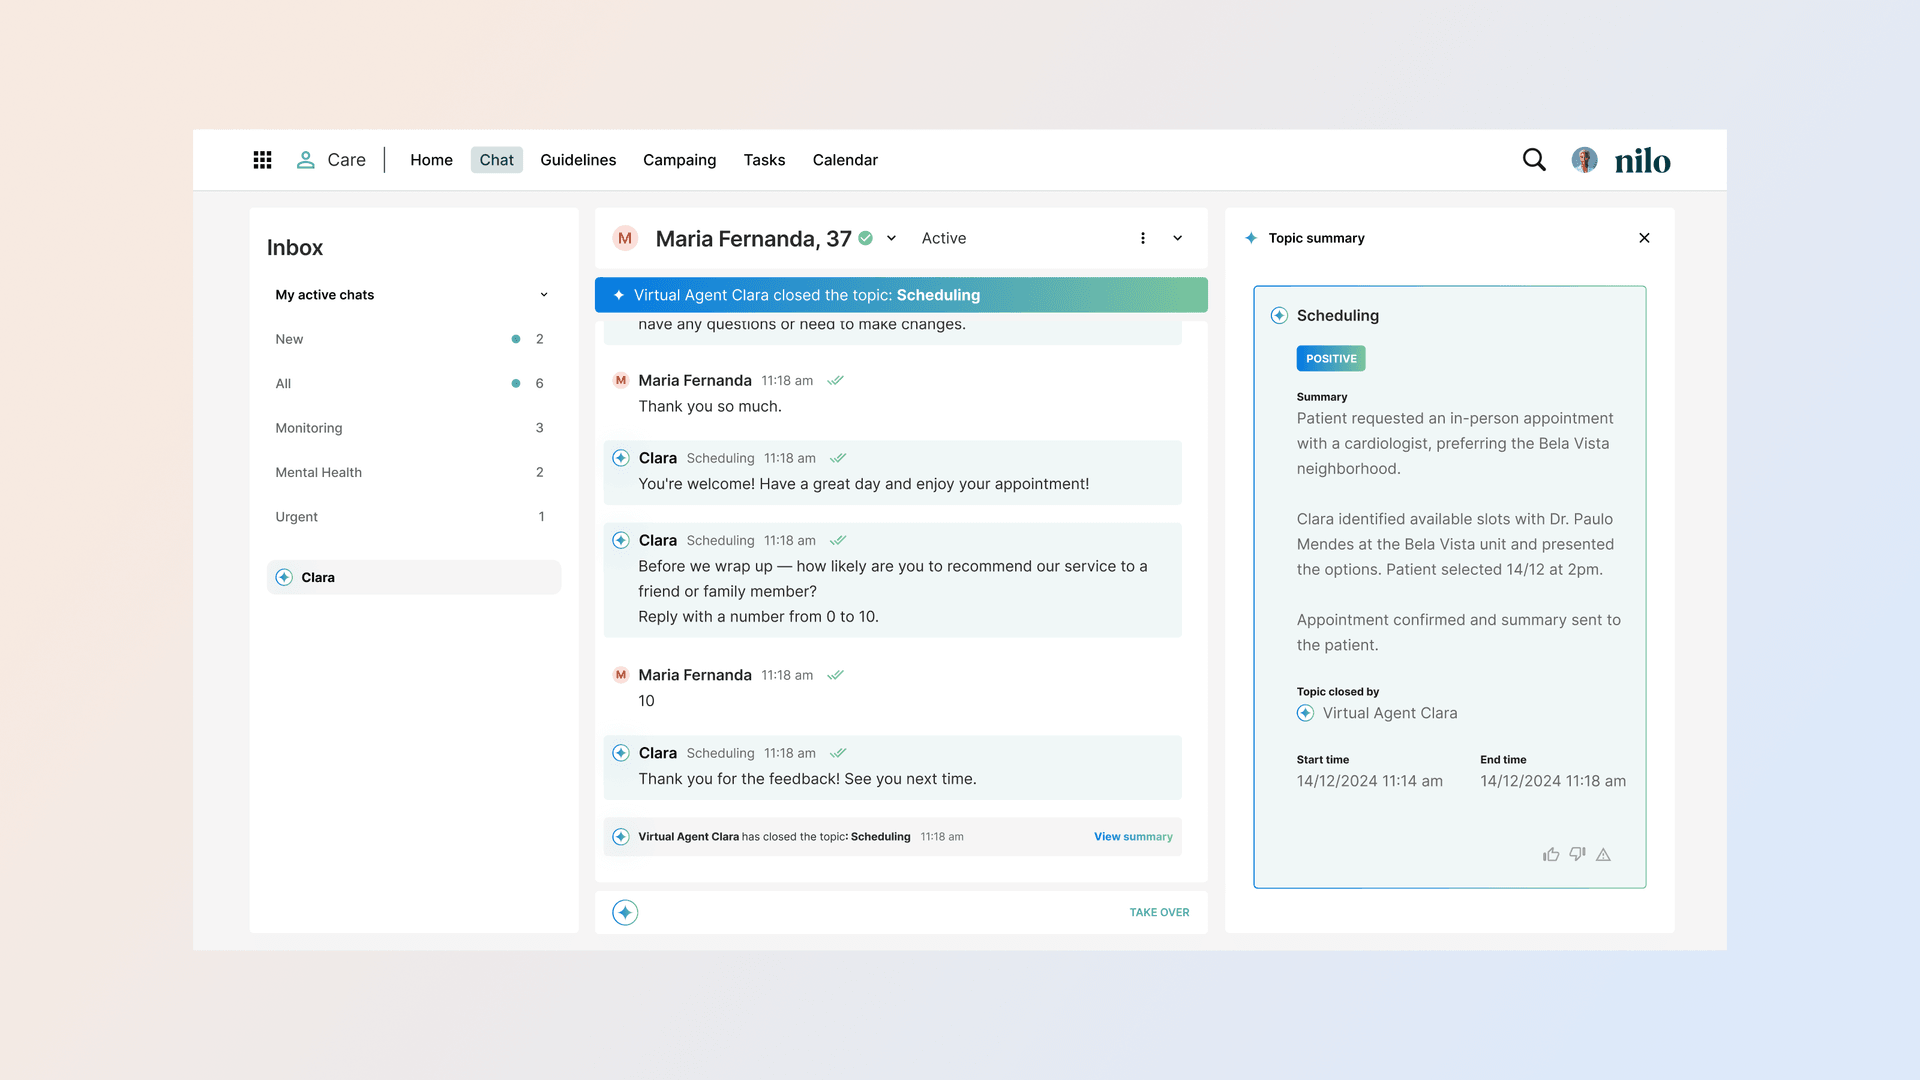Click the nilo logo
The image size is (1920, 1080).
(1642, 161)
